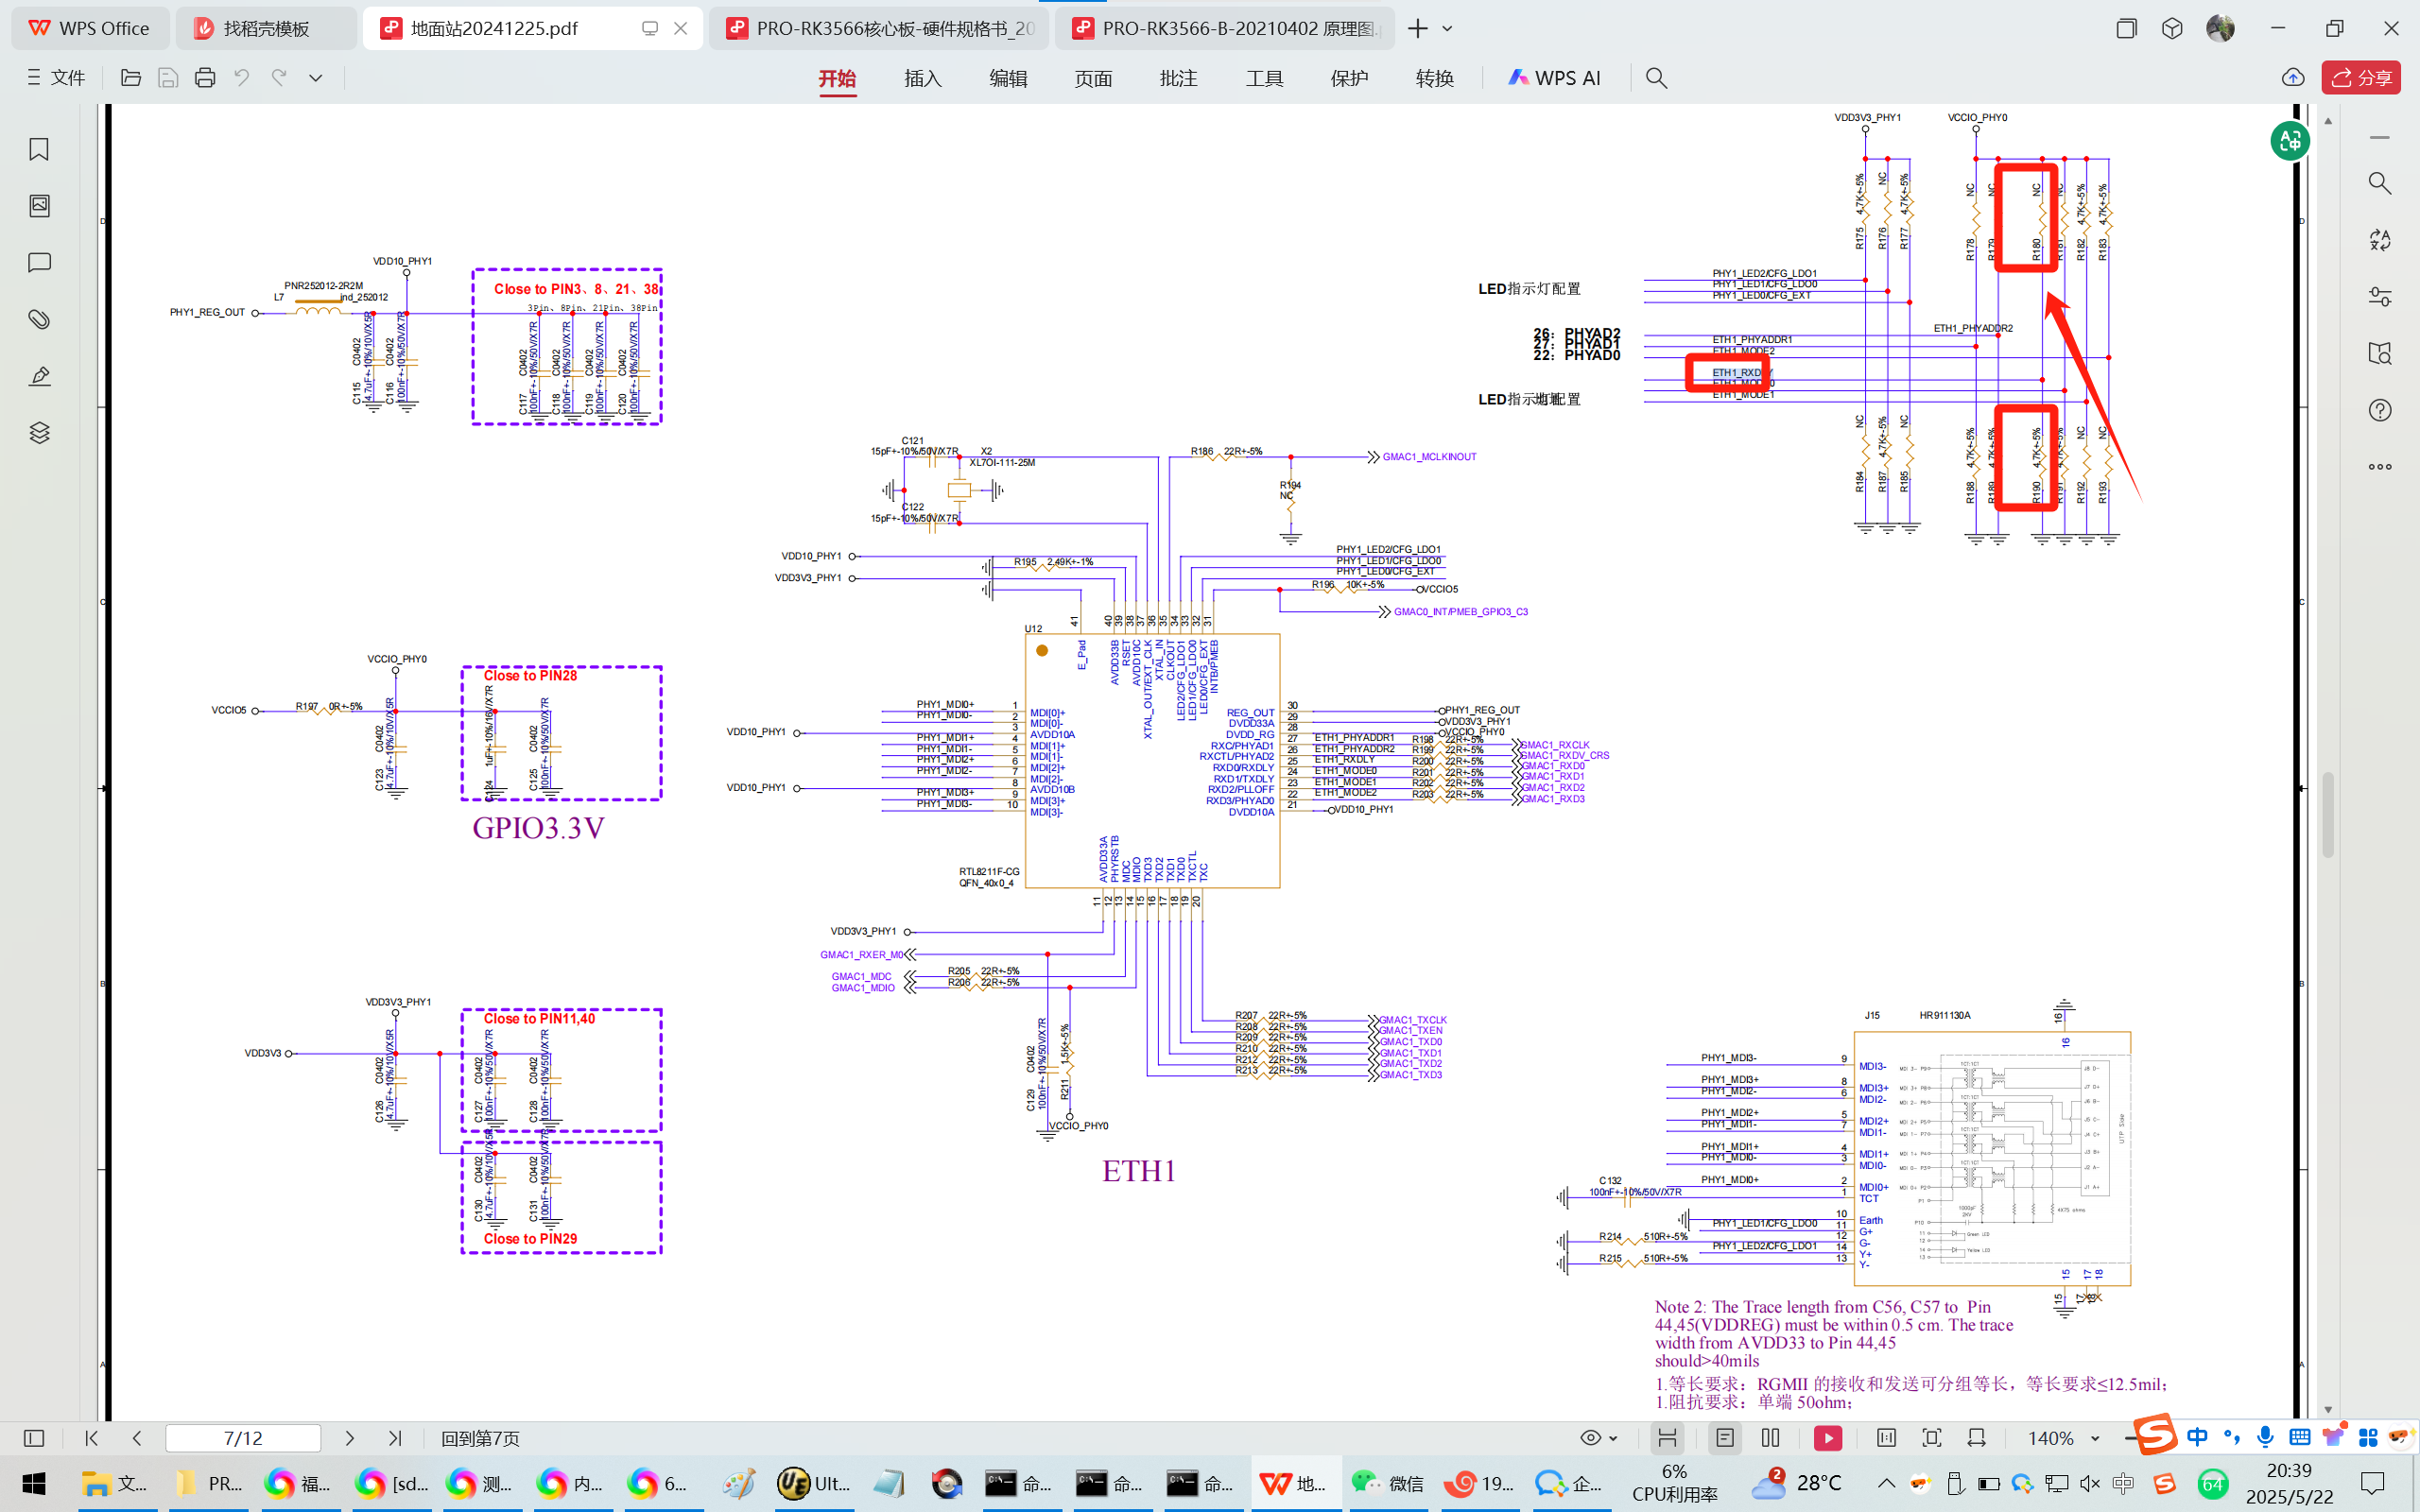The width and height of the screenshot is (2420, 1512).
Task: Open the layers panel icon
Action: 39,433
